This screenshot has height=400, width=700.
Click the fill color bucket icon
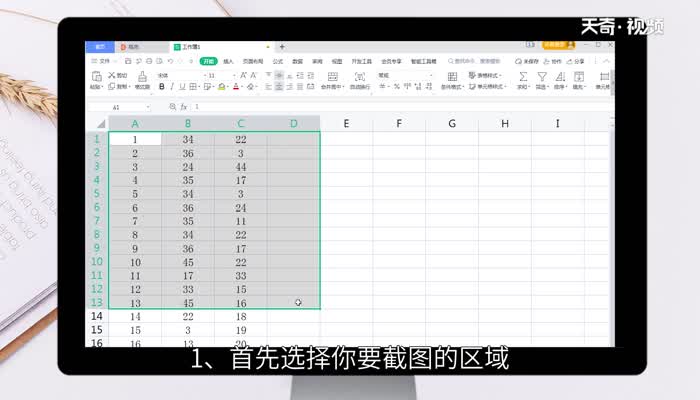[x=221, y=87]
